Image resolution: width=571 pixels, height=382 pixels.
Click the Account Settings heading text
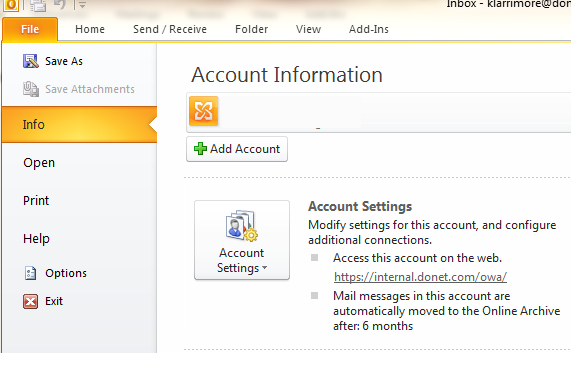(360, 206)
